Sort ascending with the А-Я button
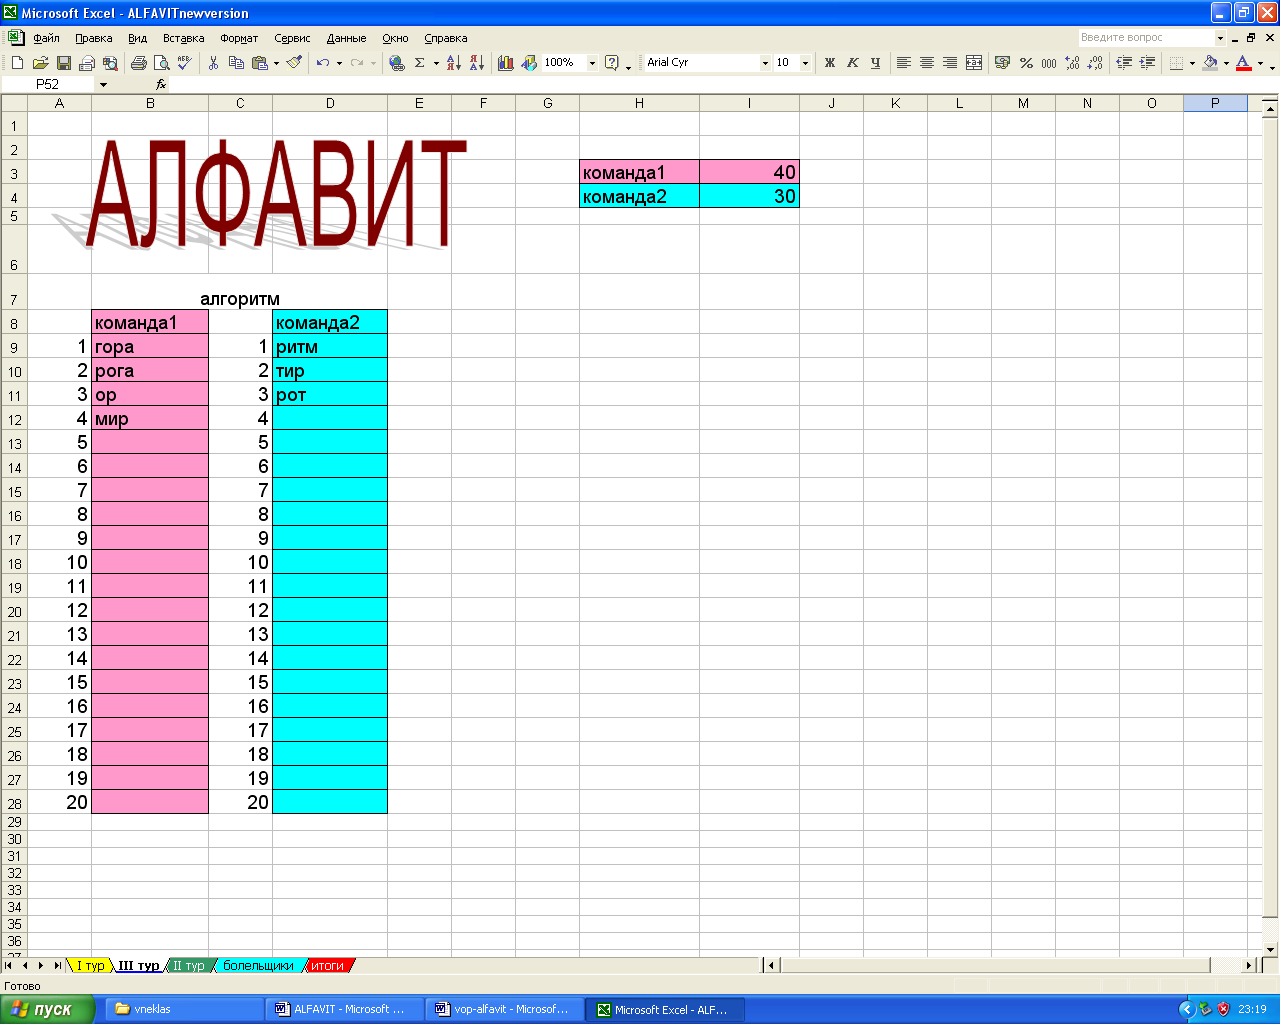 click(454, 63)
